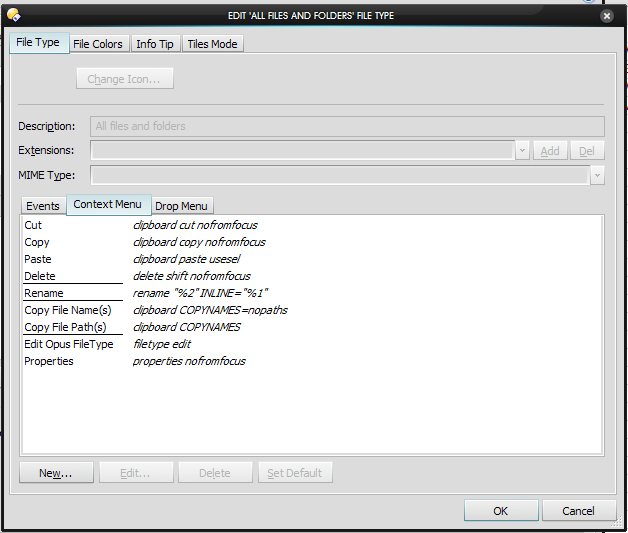Select the Rename command row
Image resolution: width=628 pixels, height=533 pixels.
pyautogui.click(x=44, y=293)
